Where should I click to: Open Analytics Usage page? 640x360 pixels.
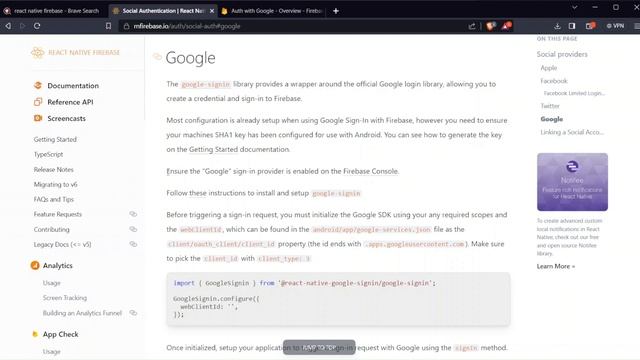click(x=51, y=283)
